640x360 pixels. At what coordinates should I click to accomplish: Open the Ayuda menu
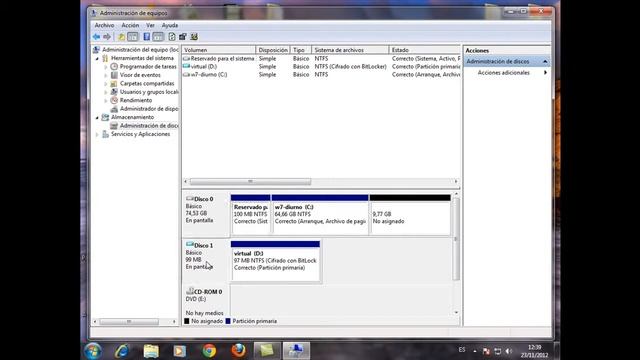tap(169, 25)
